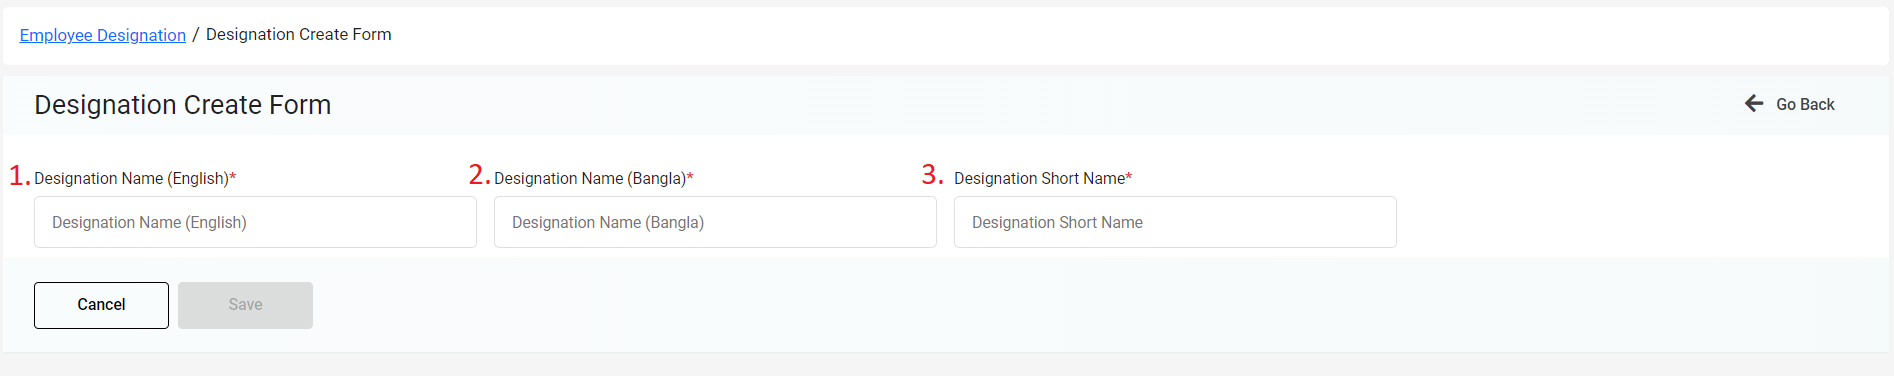Viewport: 1894px width, 376px height.
Task: Click the red asterisk after the Short Name label
Action: click(1129, 176)
